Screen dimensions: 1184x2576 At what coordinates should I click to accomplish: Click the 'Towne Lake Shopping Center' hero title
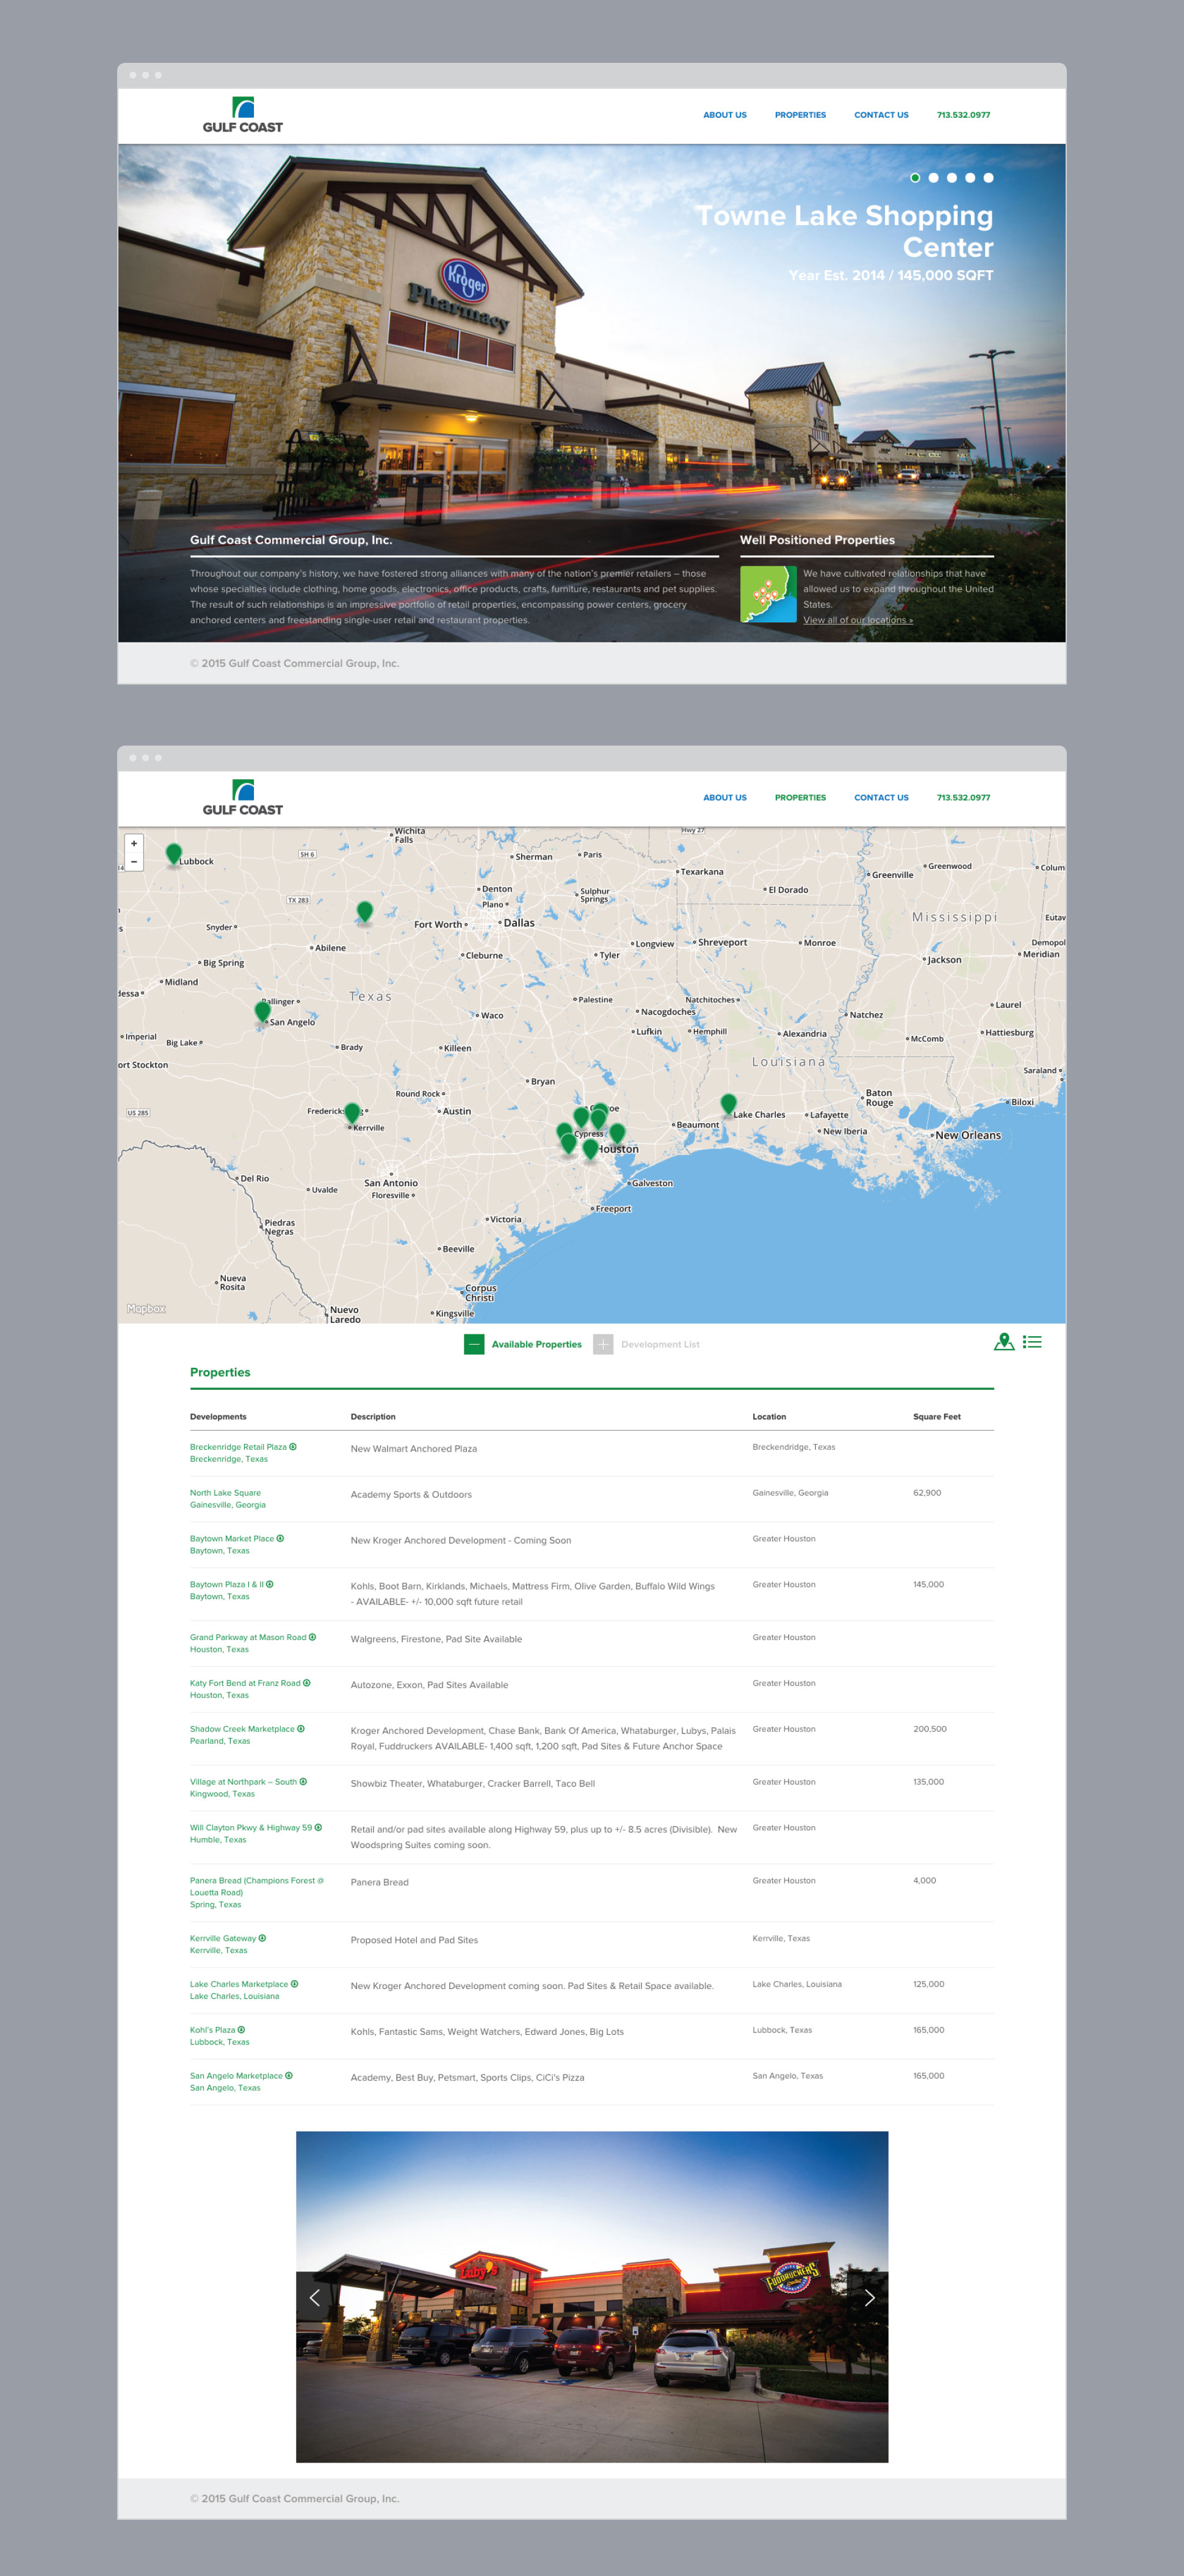coord(845,231)
